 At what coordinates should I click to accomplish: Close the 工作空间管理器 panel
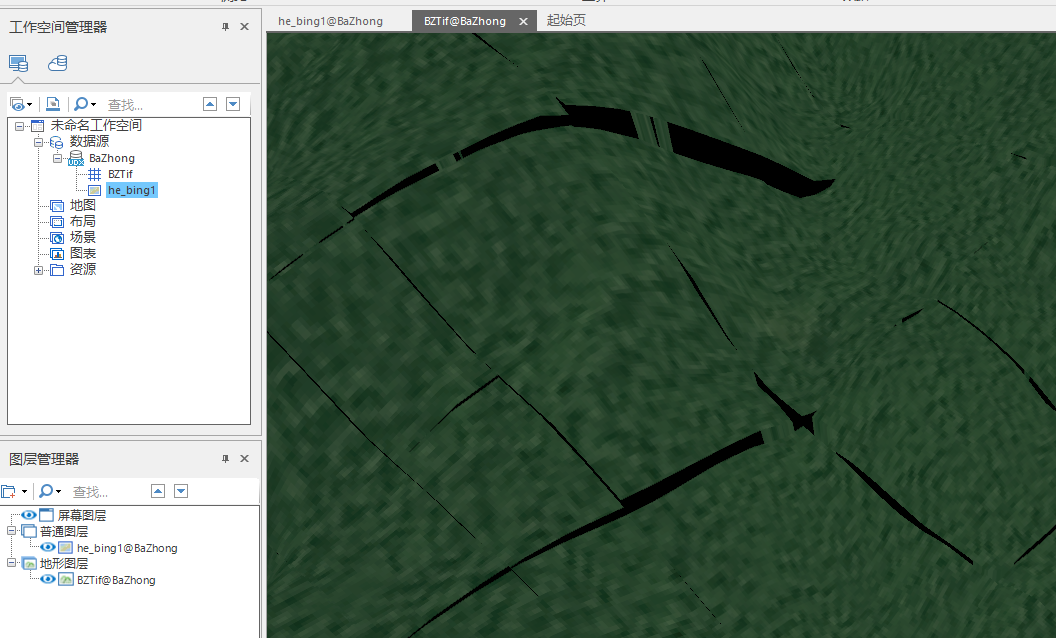tap(244, 27)
